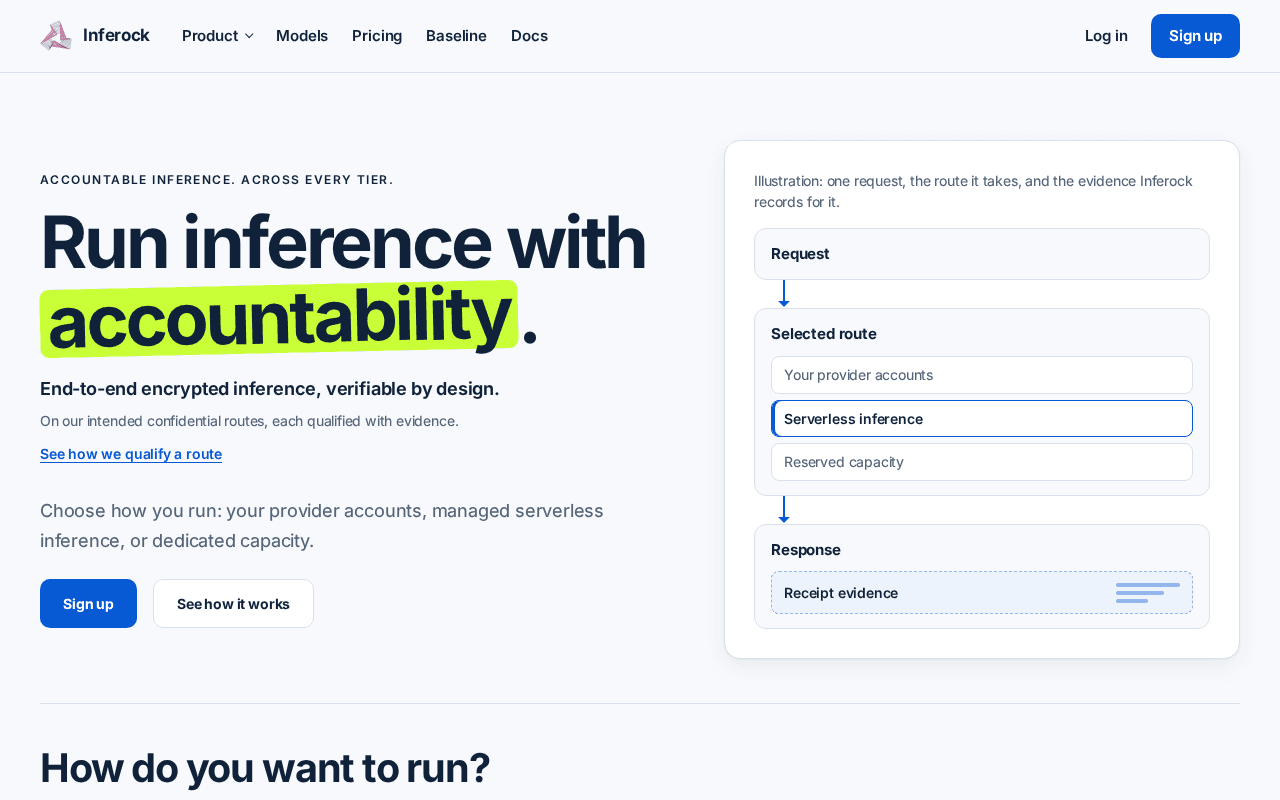The height and width of the screenshot is (800, 1280).
Task: Click the 'Response' heading text
Action: click(x=806, y=550)
